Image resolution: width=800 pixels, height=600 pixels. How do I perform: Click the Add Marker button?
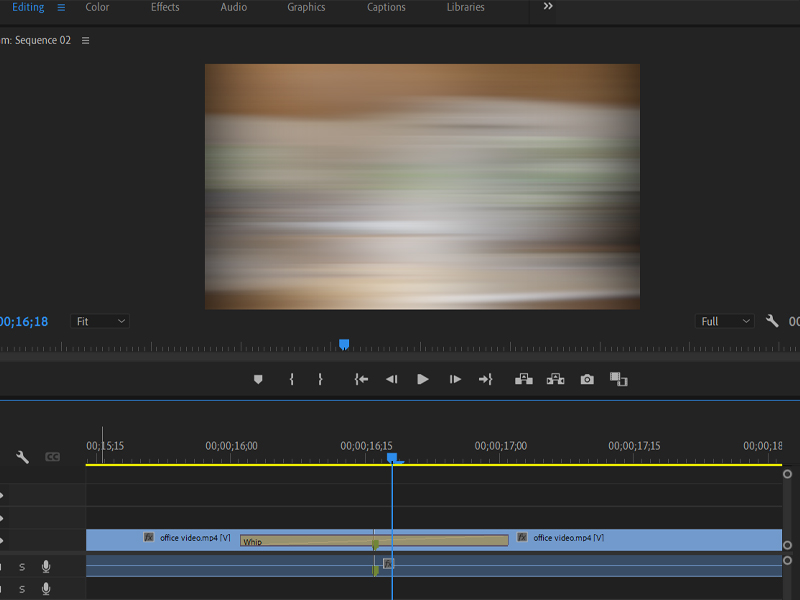tap(258, 380)
